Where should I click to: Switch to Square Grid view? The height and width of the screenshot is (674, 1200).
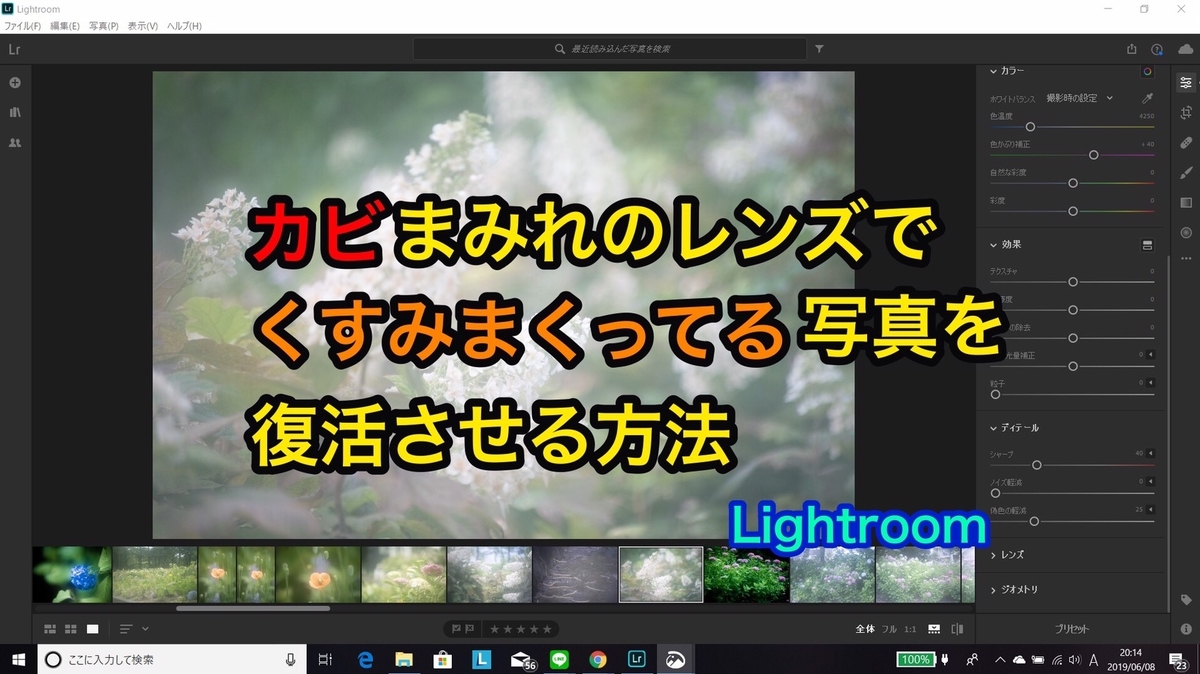71,629
